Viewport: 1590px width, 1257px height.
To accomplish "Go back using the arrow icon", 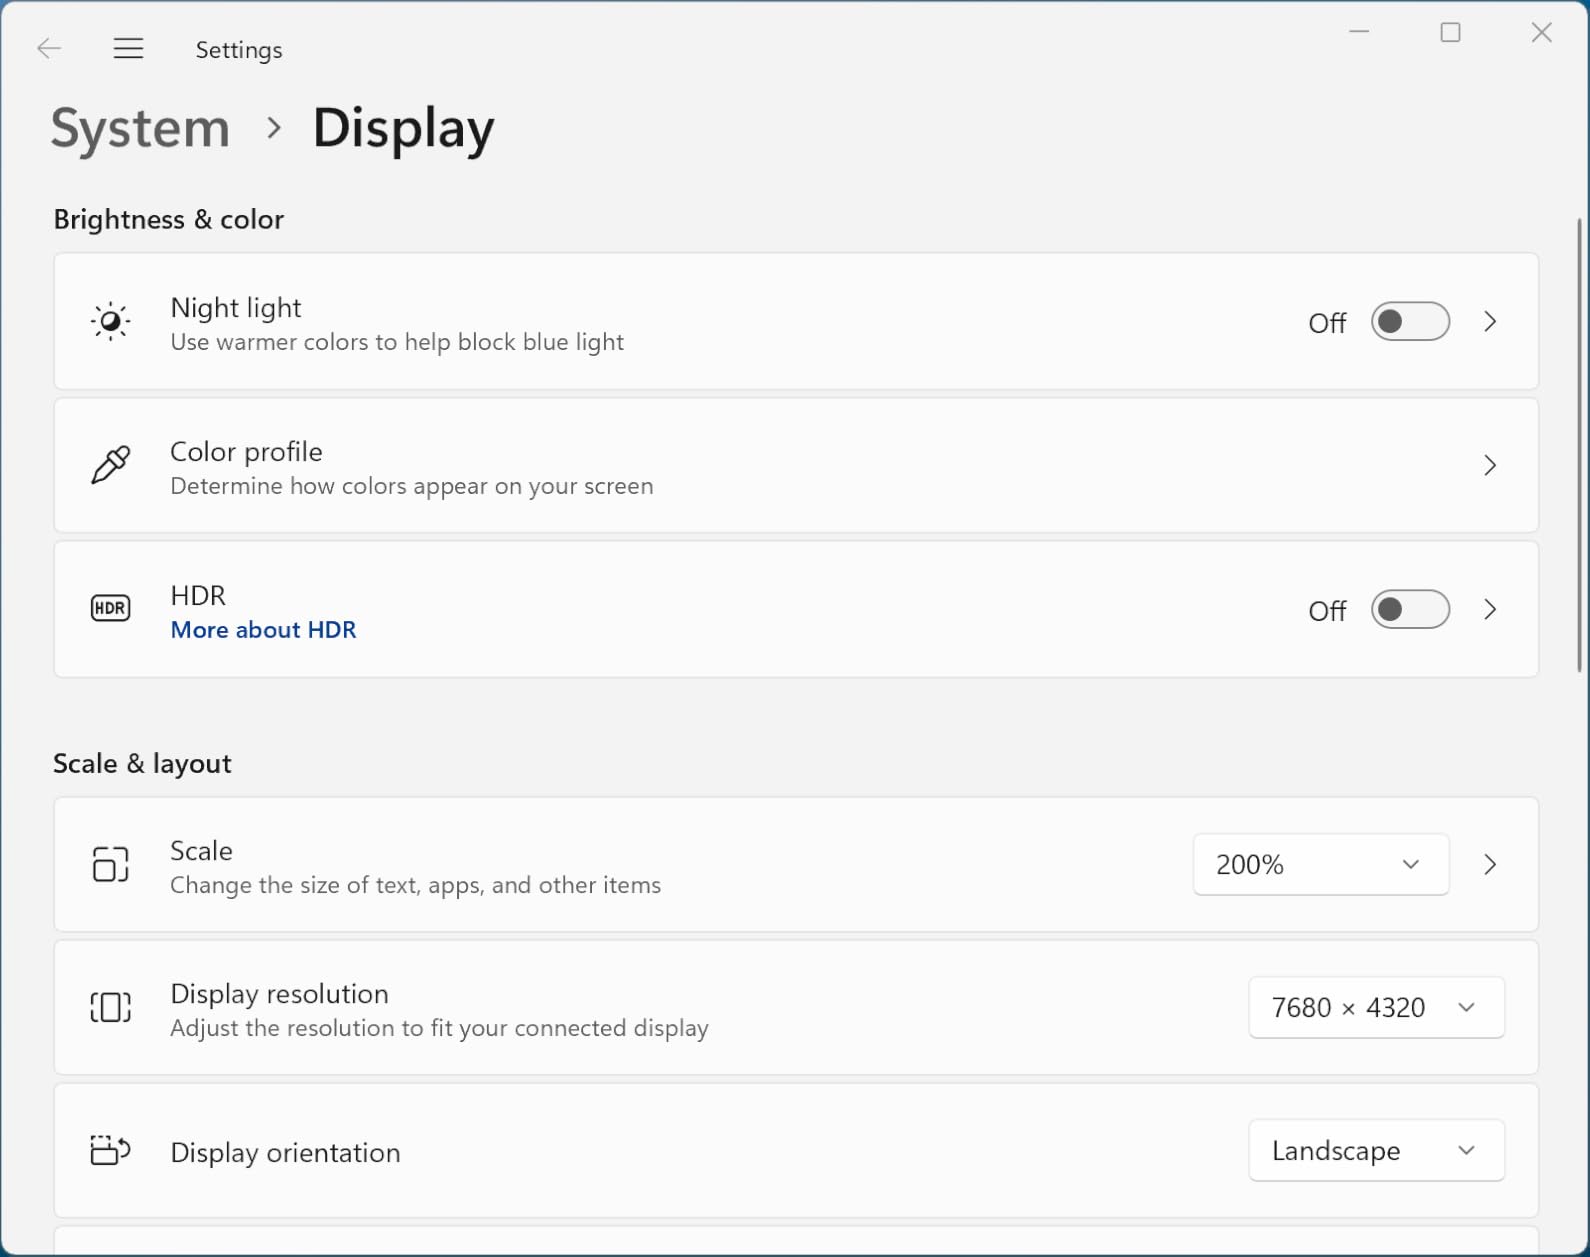I will 49,48.
